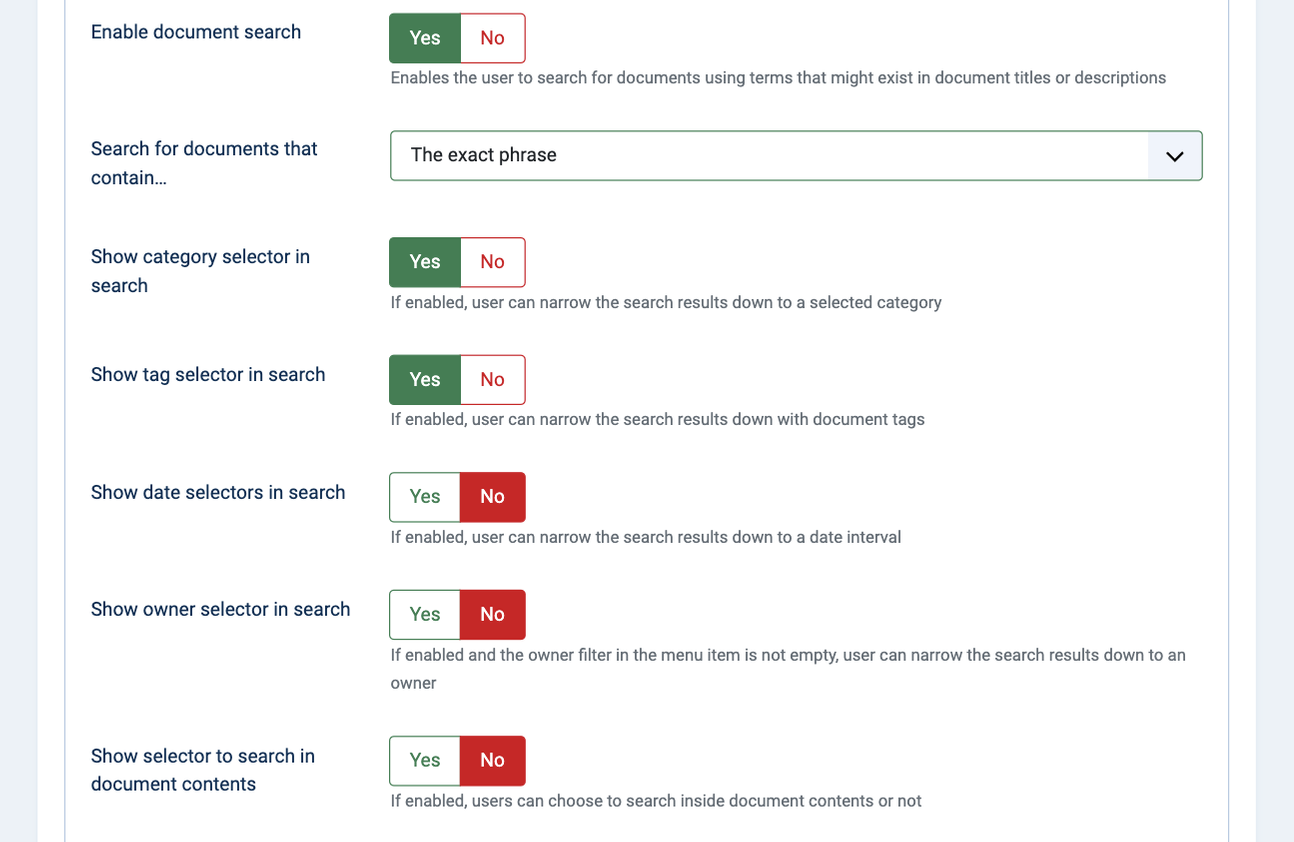1294x842 pixels.
Task: Click the 'Show owner selector in search' label
Action: click(x=221, y=609)
